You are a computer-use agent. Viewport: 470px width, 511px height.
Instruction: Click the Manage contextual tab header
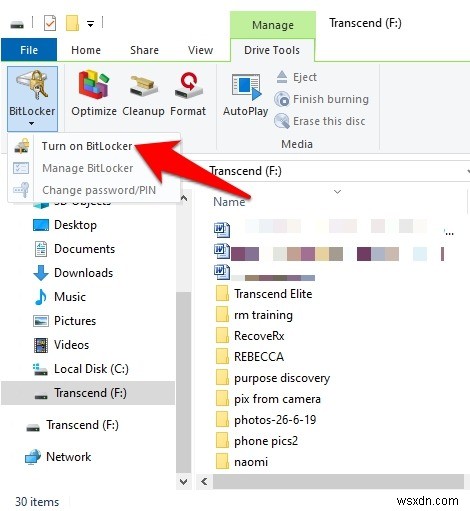point(273,25)
